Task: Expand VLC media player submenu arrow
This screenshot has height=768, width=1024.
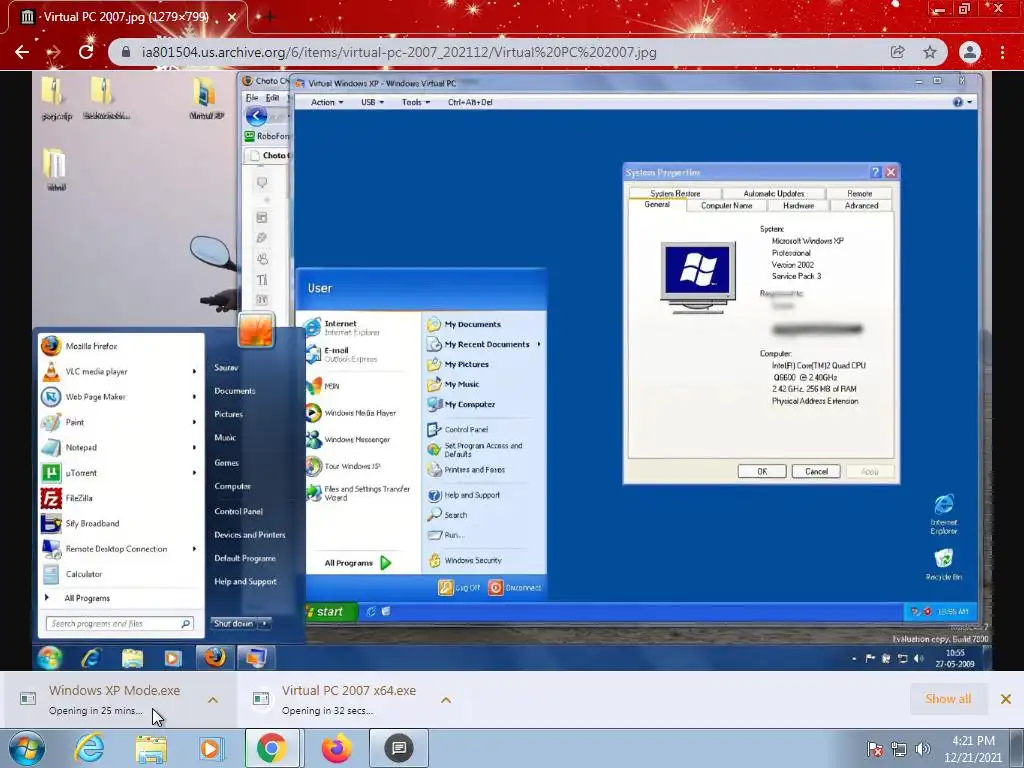Action: [x=194, y=372]
